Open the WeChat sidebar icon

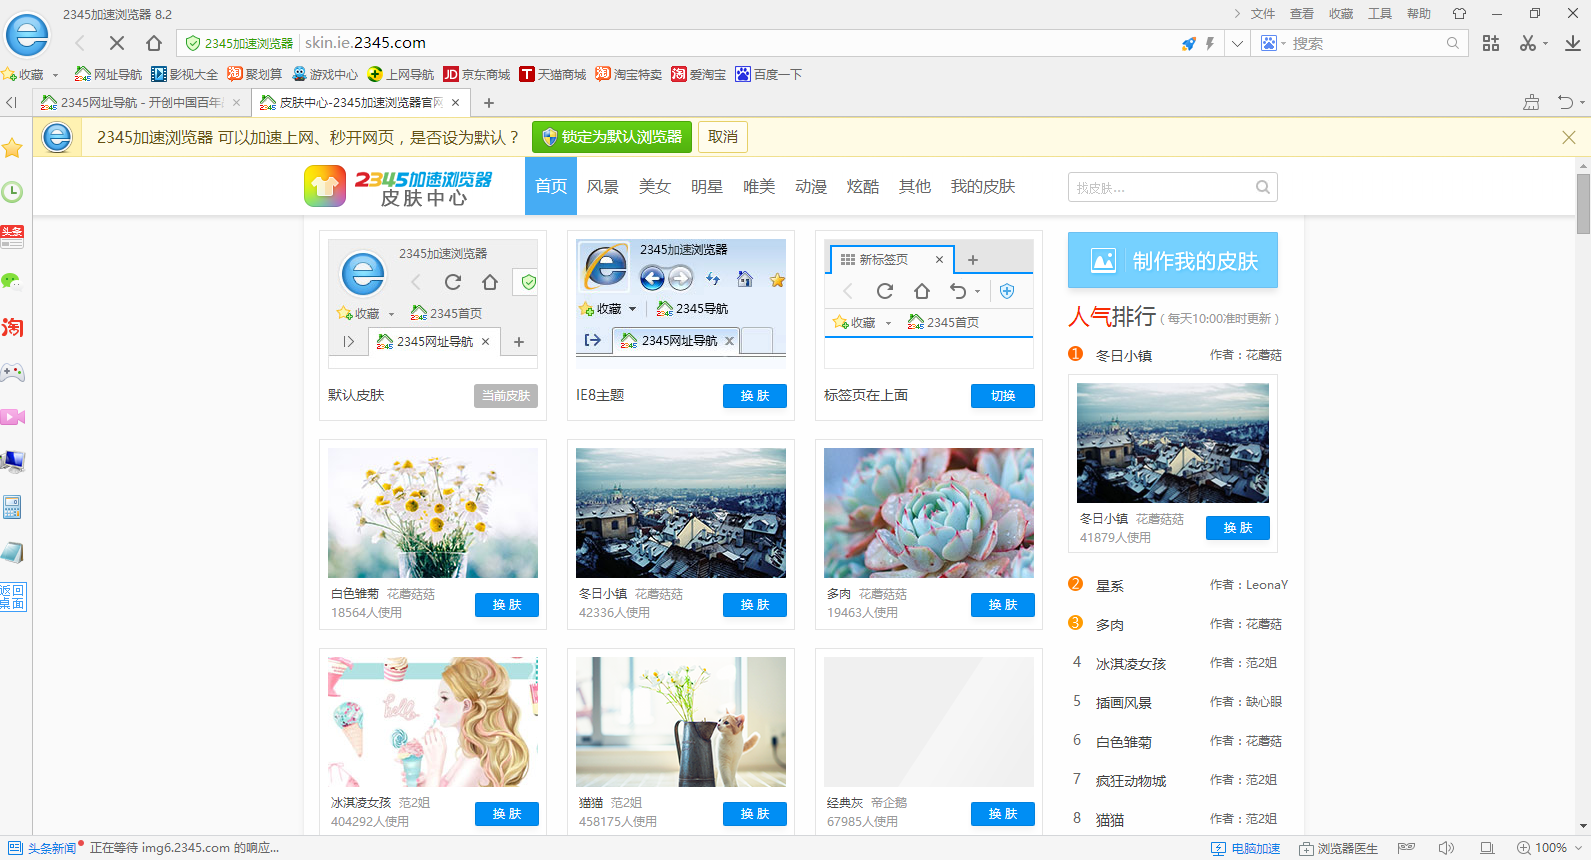[x=12, y=282]
